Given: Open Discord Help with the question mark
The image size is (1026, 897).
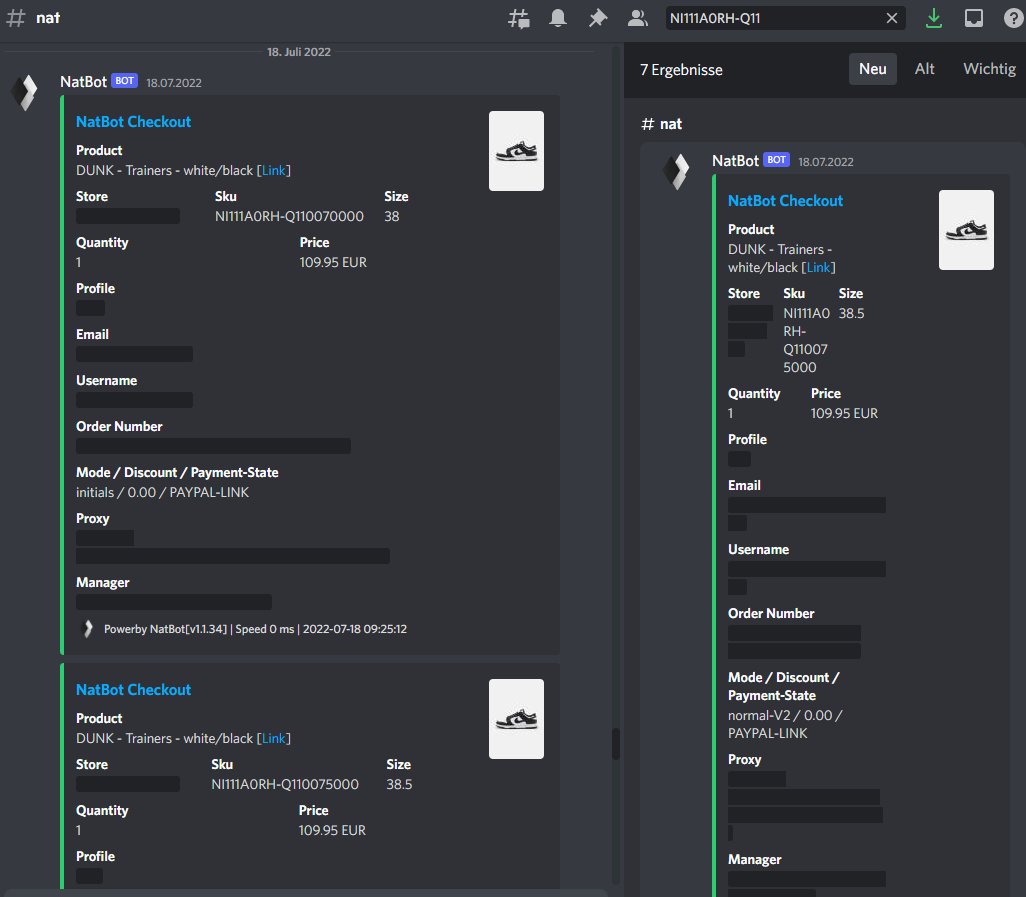Looking at the screenshot, I should point(1013,17).
